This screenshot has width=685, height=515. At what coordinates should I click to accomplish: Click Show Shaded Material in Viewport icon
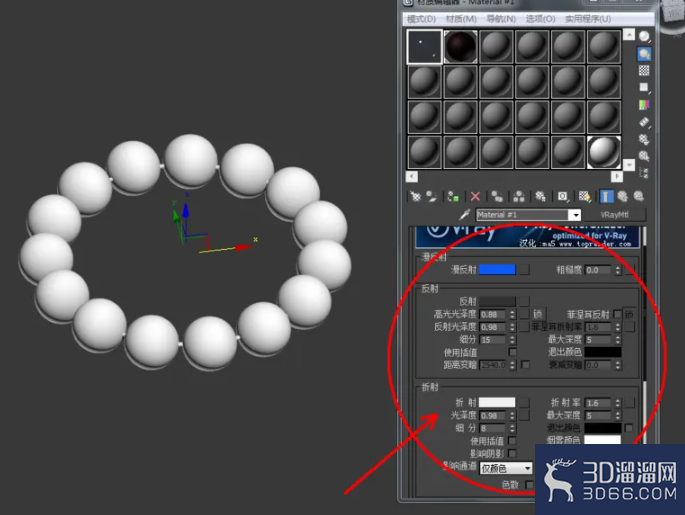click(585, 197)
